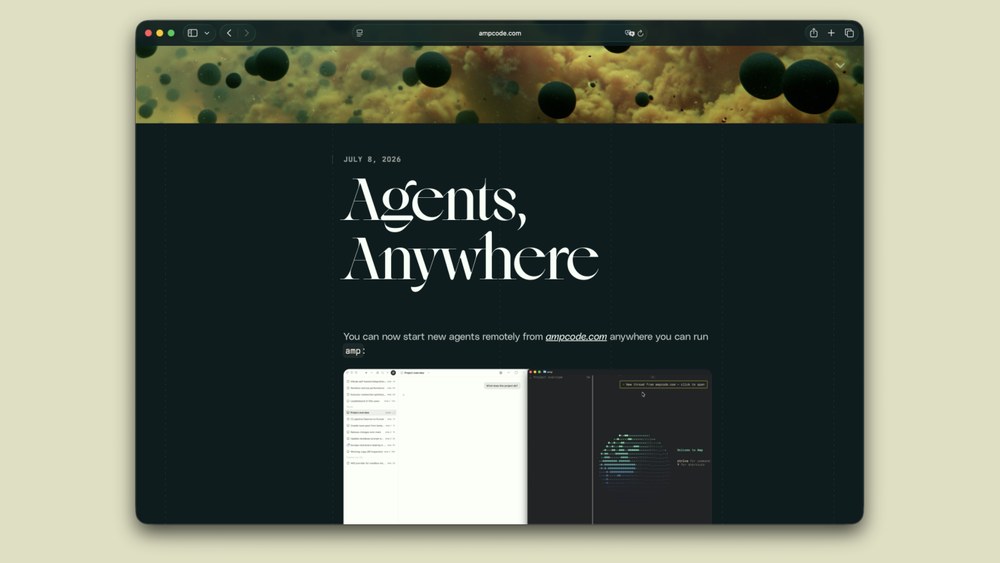This screenshot has height=563, width=1000.
Task: Open the translate page icon
Action: coord(629,33)
